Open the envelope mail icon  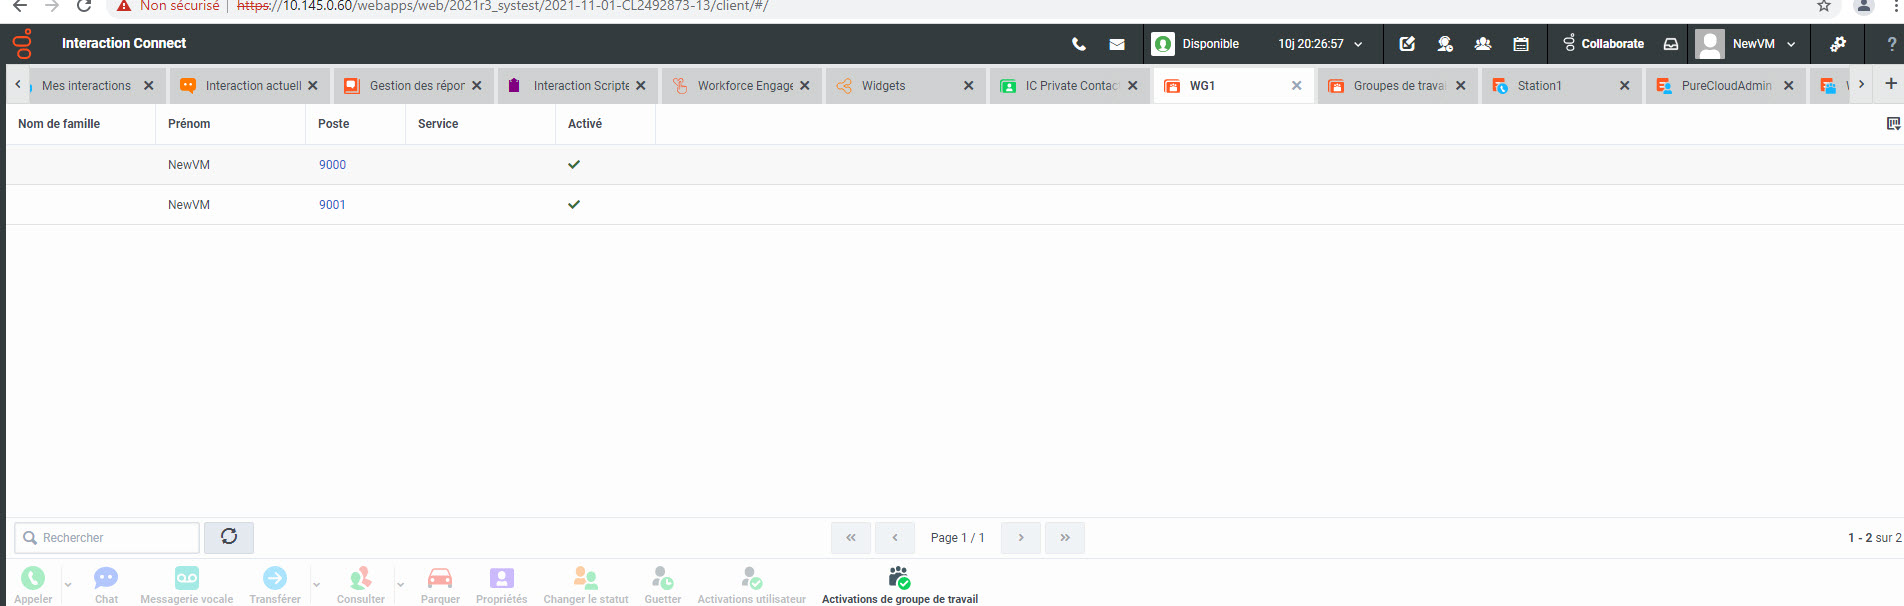tap(1117, 44)
